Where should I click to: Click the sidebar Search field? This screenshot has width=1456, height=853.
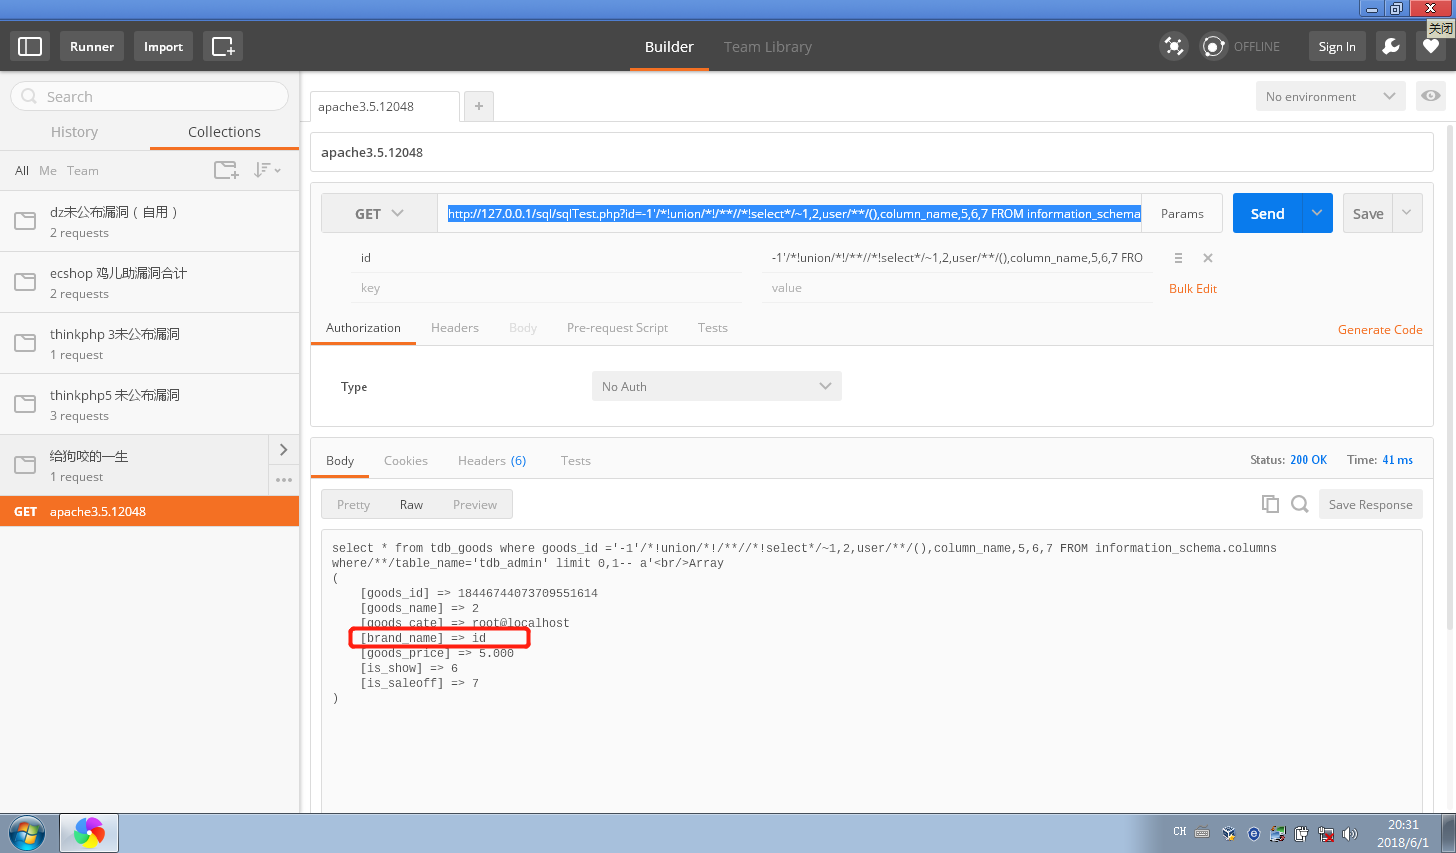pos(150,96)
